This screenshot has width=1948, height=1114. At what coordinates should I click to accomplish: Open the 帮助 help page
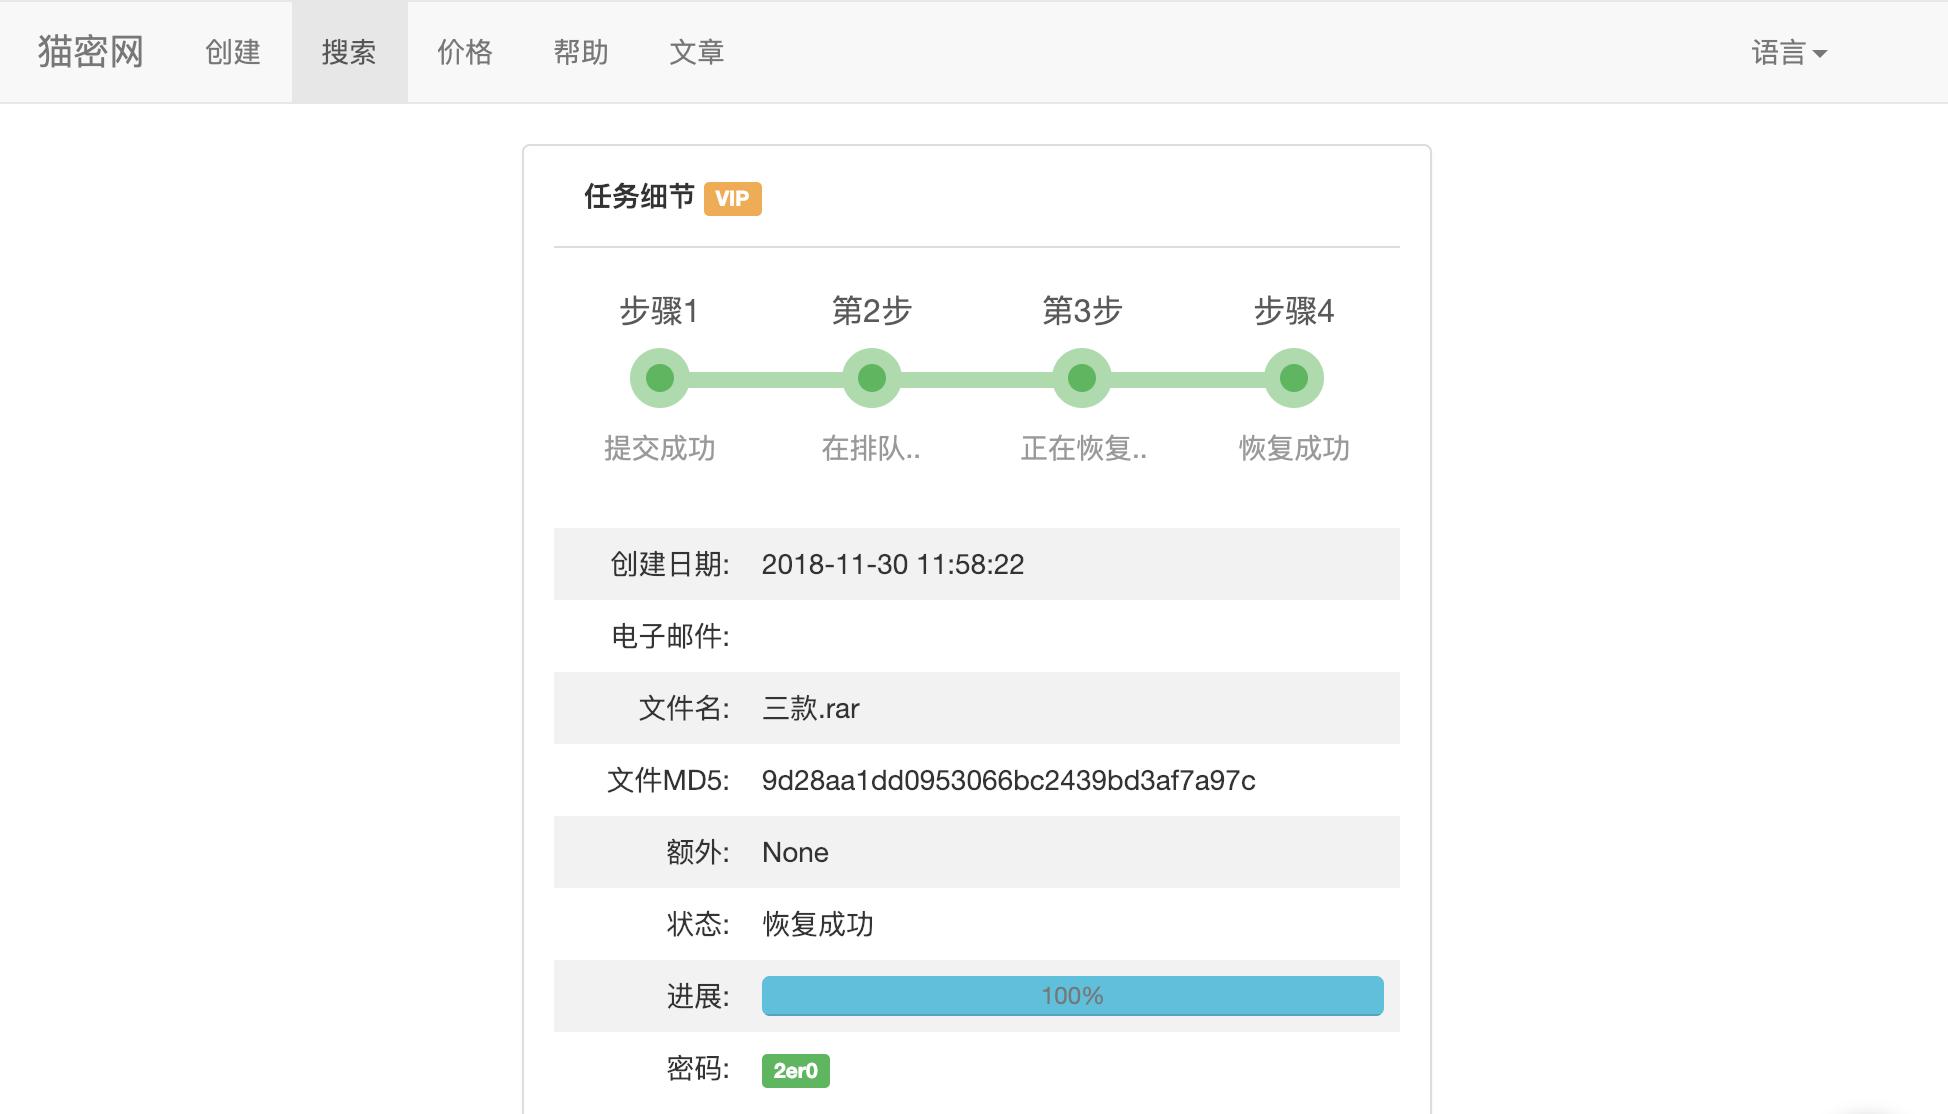tap(581, 53)
